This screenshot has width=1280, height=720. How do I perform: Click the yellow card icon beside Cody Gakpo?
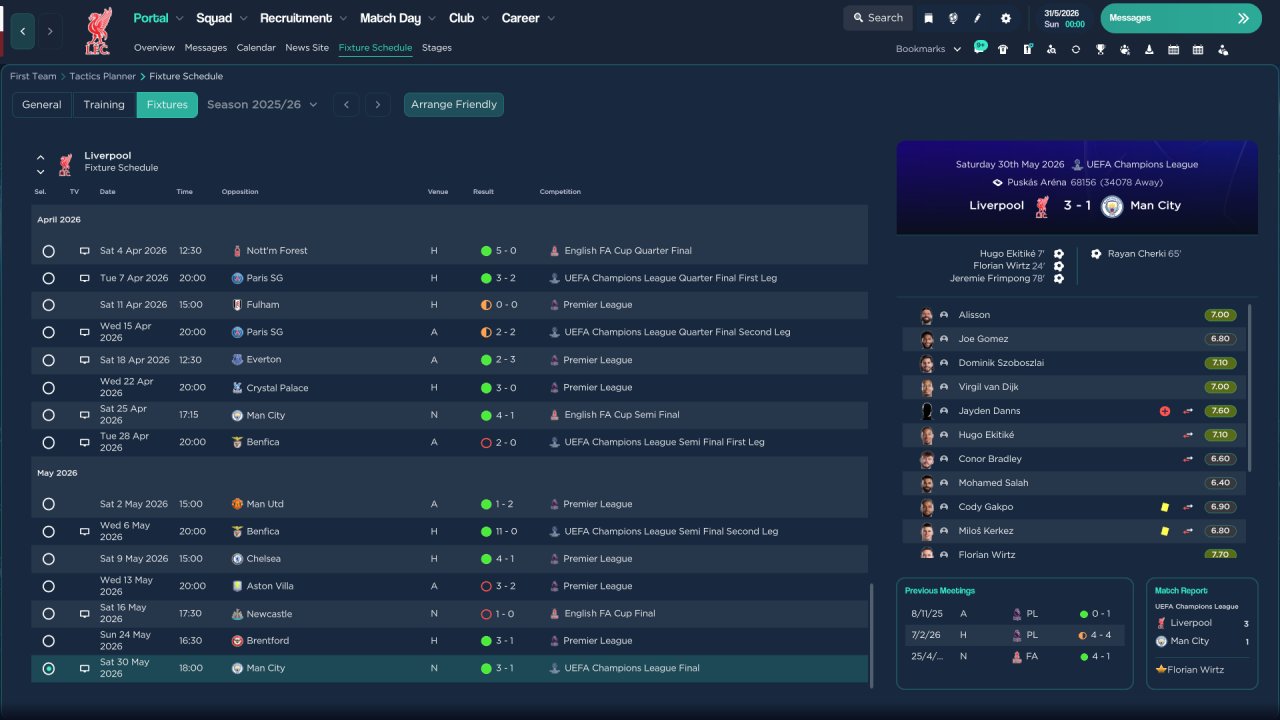pos(1165,507)
